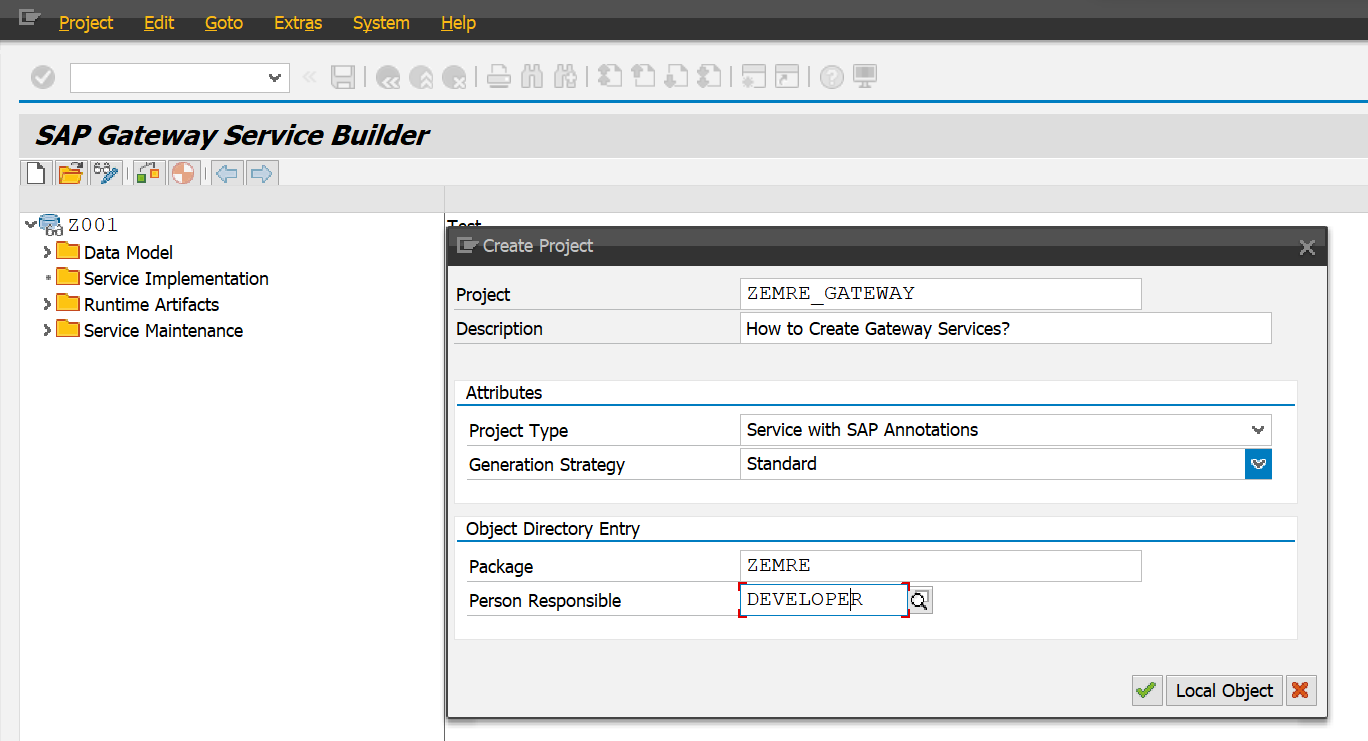Confirm dialog with green checkmark button

click(x=1146, y=690)
